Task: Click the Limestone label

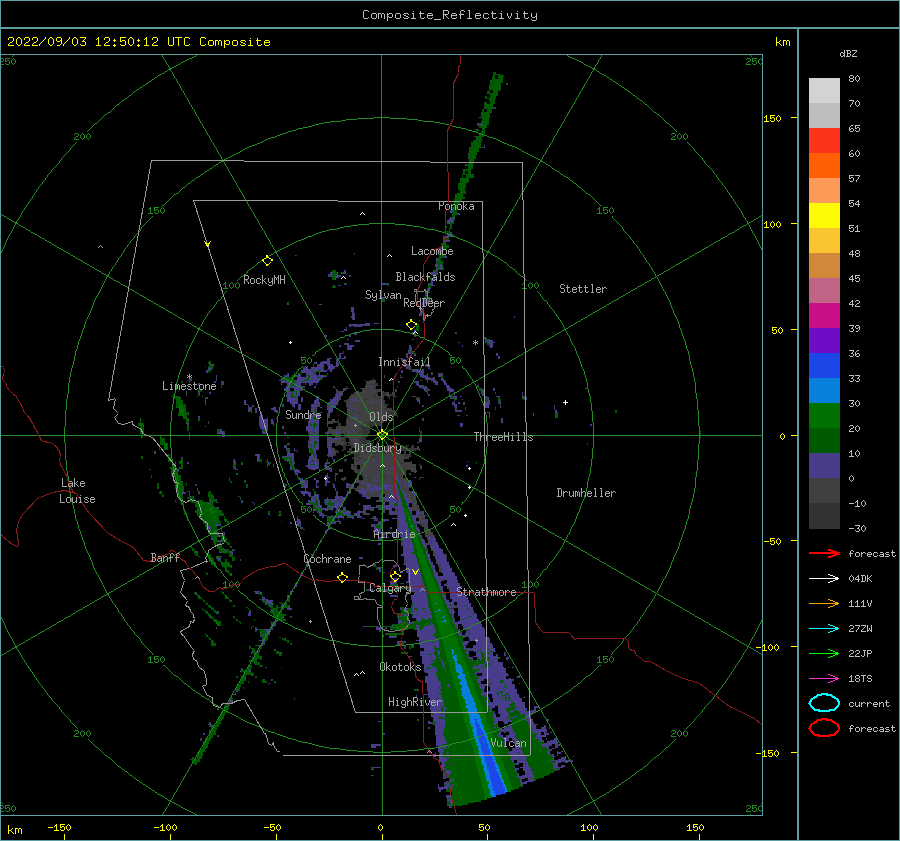Action: [x=189, y=386]
